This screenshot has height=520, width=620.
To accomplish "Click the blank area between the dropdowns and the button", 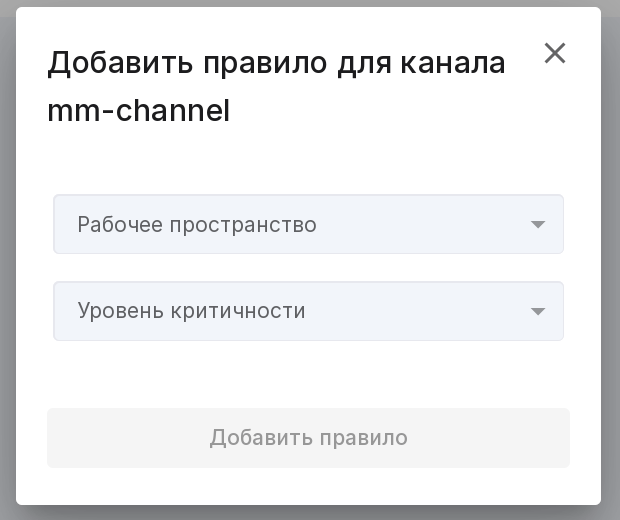I will (308, 374).
